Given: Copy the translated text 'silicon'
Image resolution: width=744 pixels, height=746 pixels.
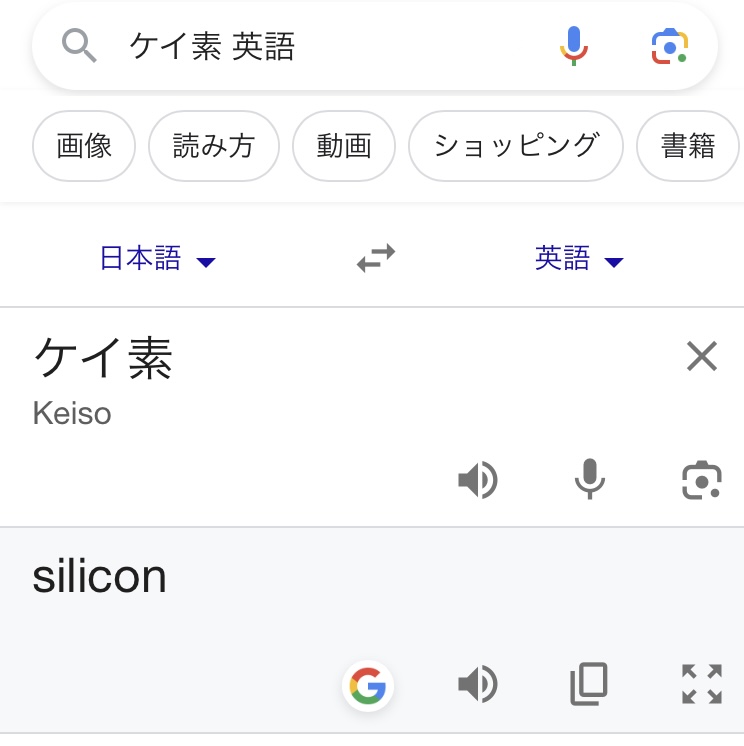Looking at the screenshot, I should tap(589, 685).
